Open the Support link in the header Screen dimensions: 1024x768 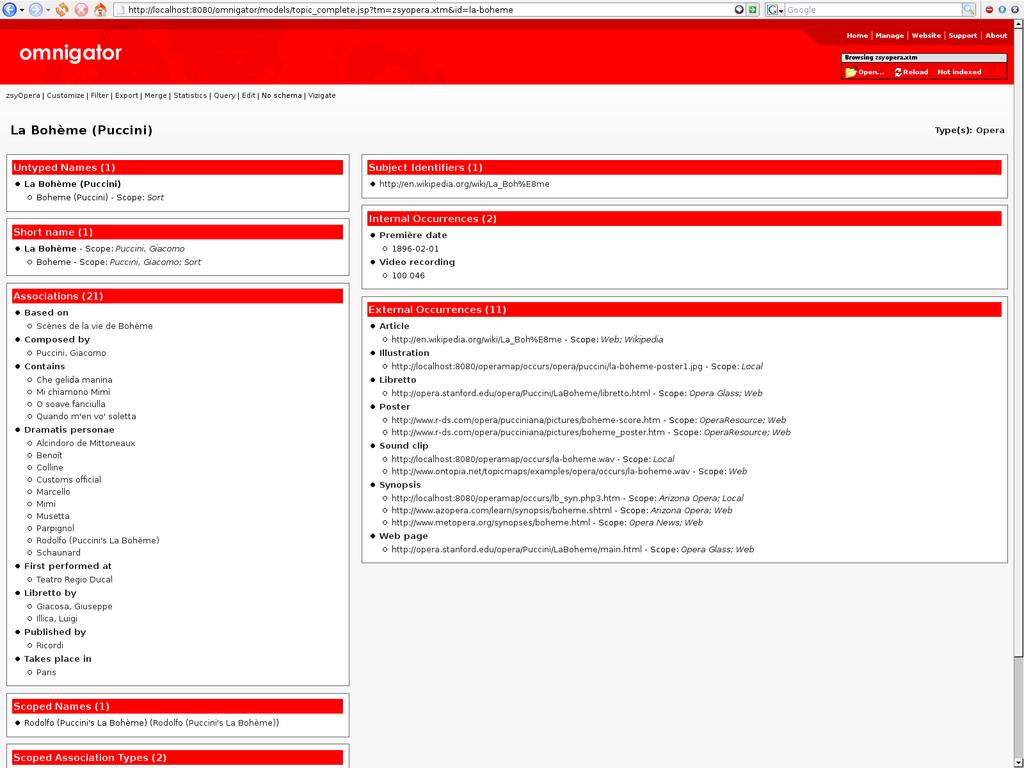[963, 36]
